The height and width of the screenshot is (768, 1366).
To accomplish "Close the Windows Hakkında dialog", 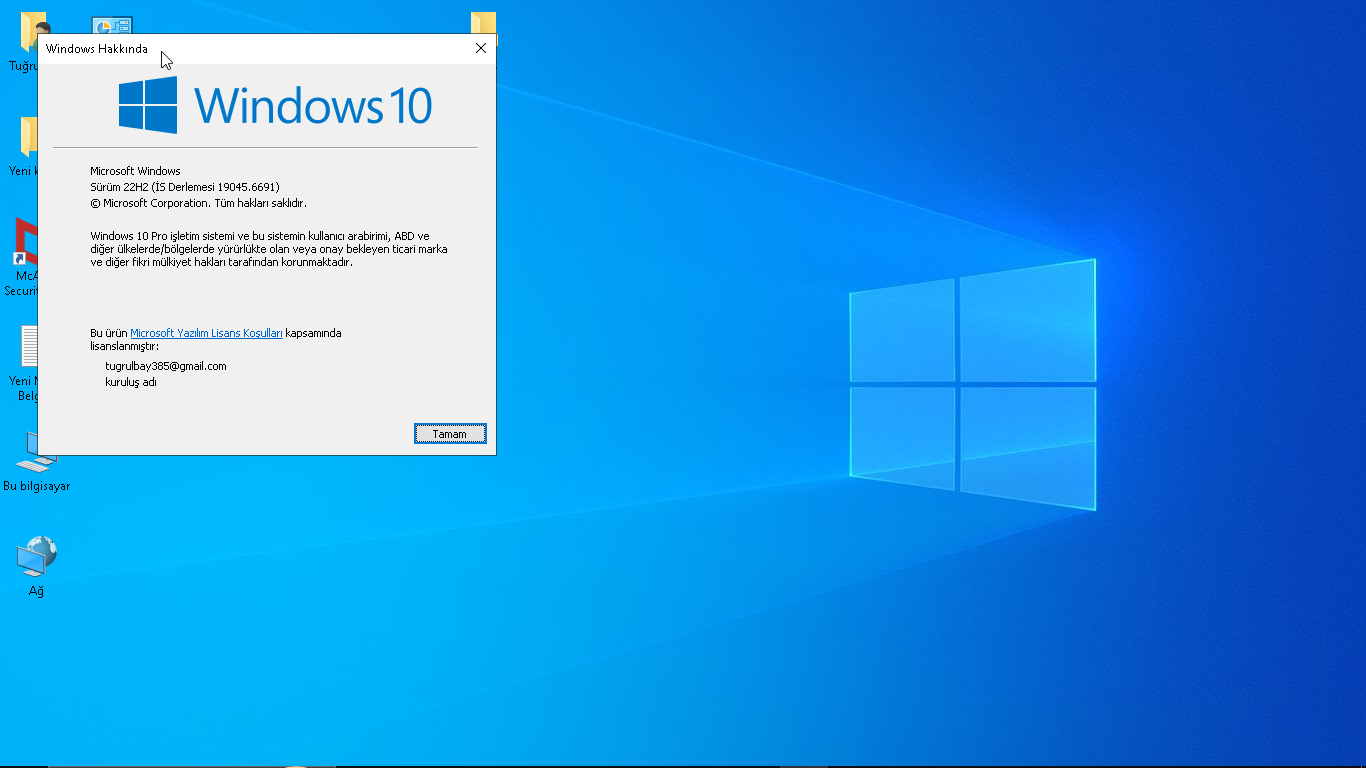I will (480, 48).
